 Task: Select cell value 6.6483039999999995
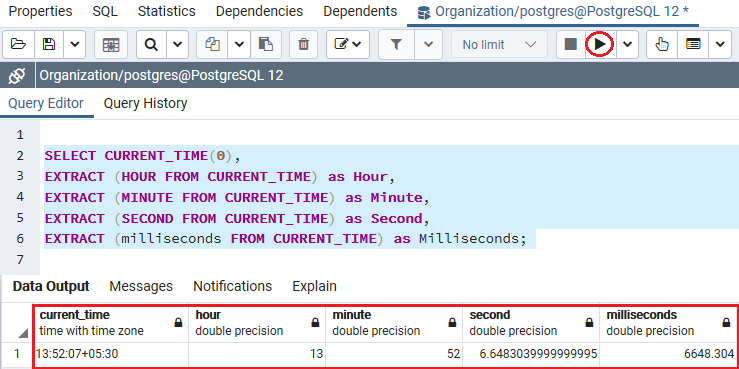[x=531, y=353]
